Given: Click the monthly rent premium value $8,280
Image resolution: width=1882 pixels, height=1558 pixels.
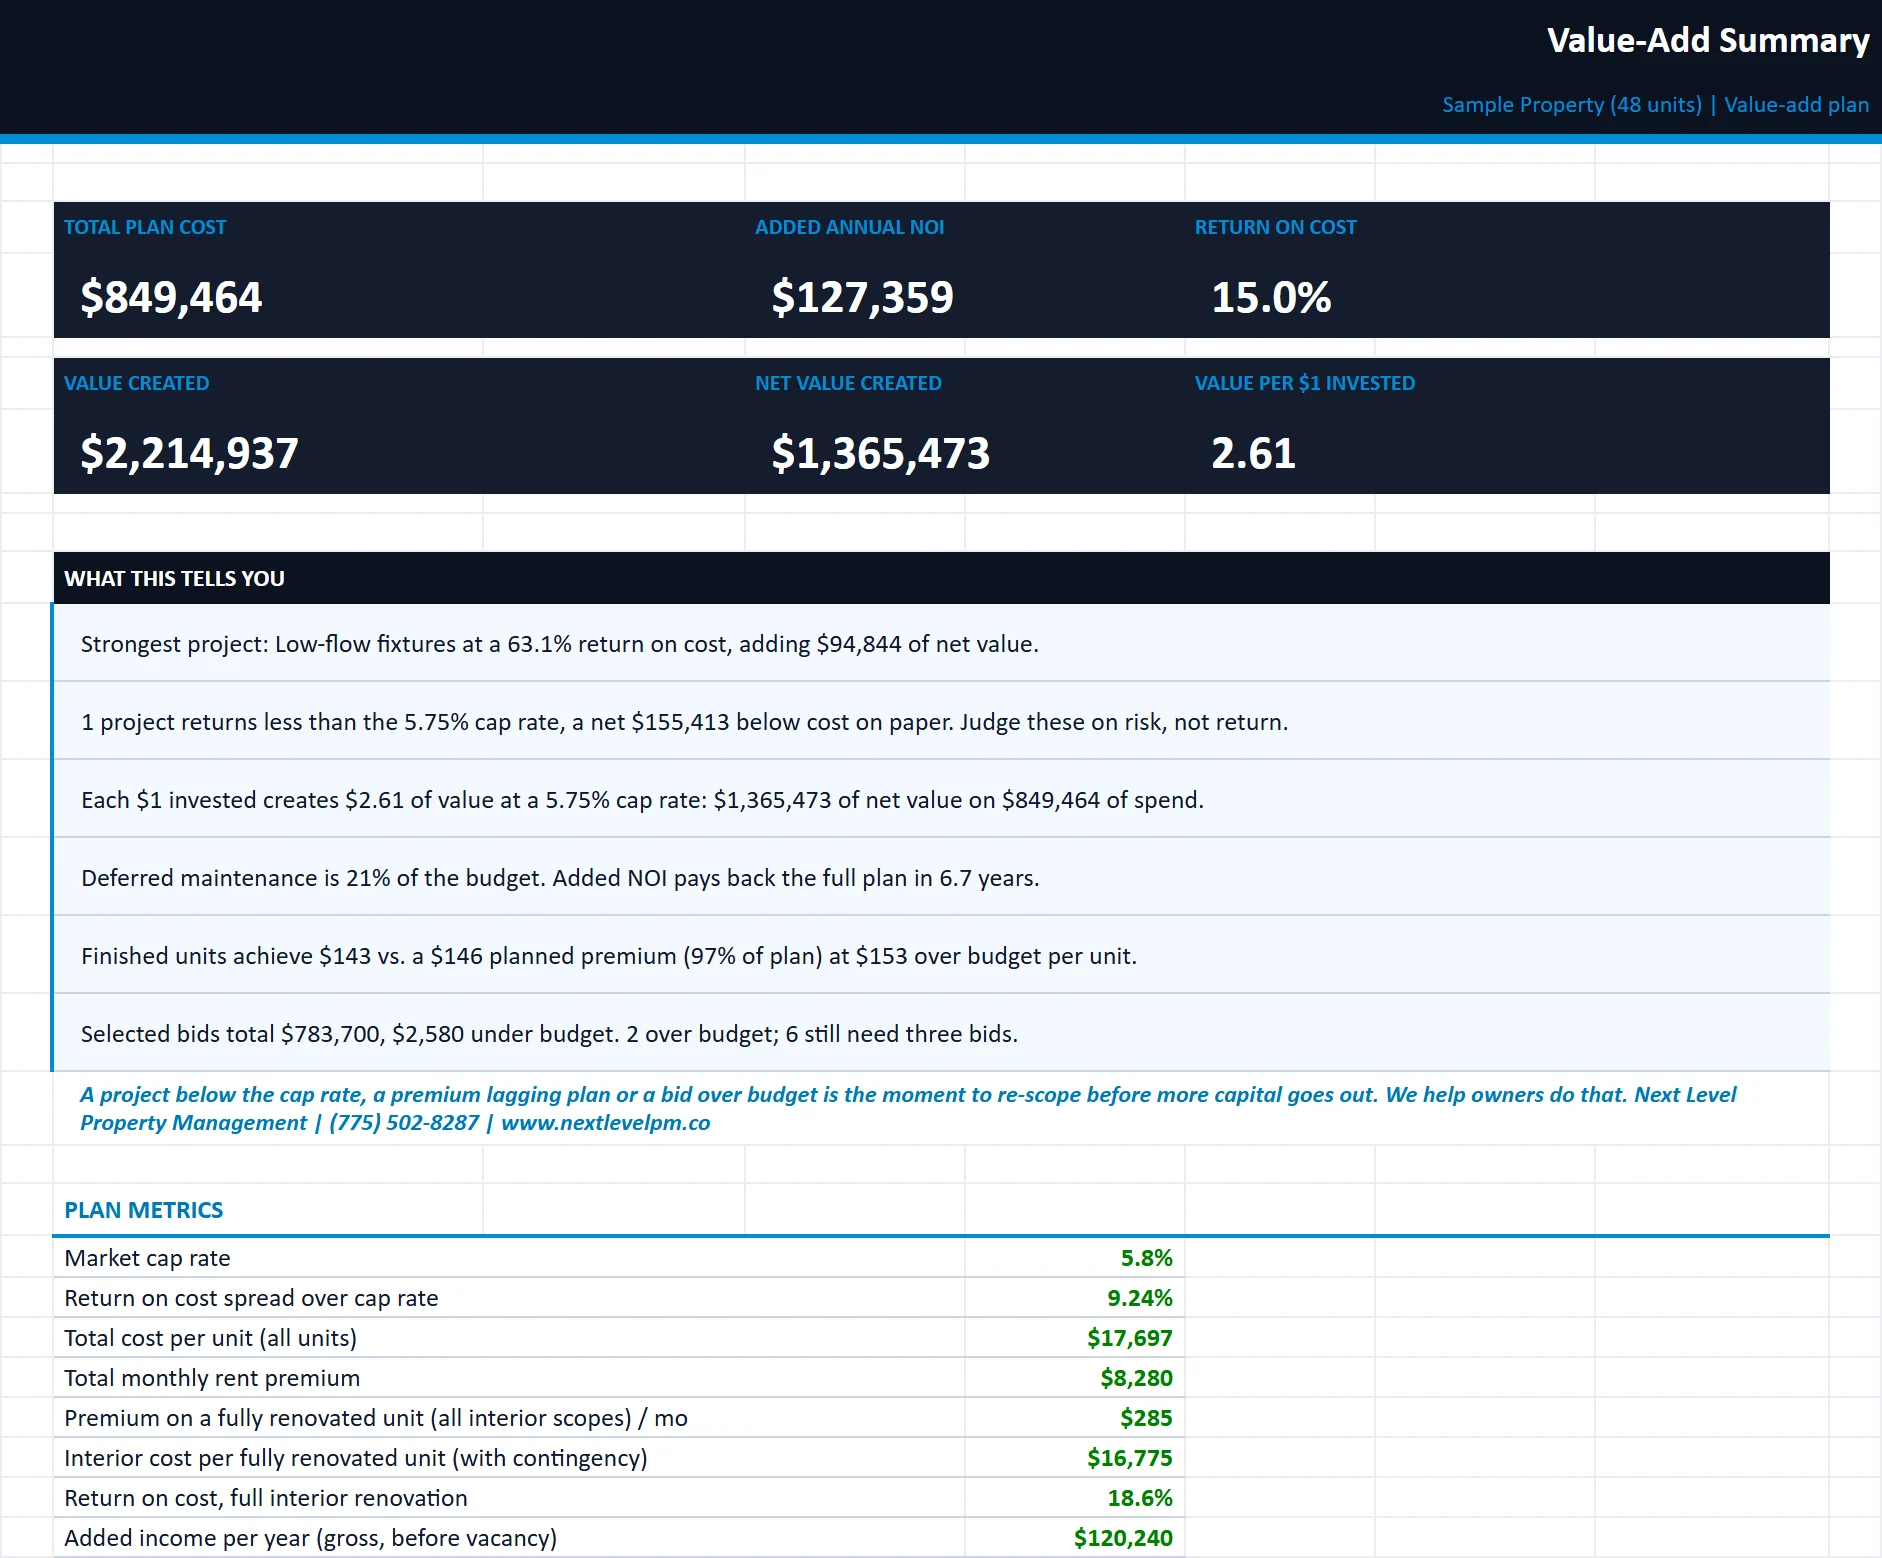Looking at the screenshot, I should [1136, 1378].
